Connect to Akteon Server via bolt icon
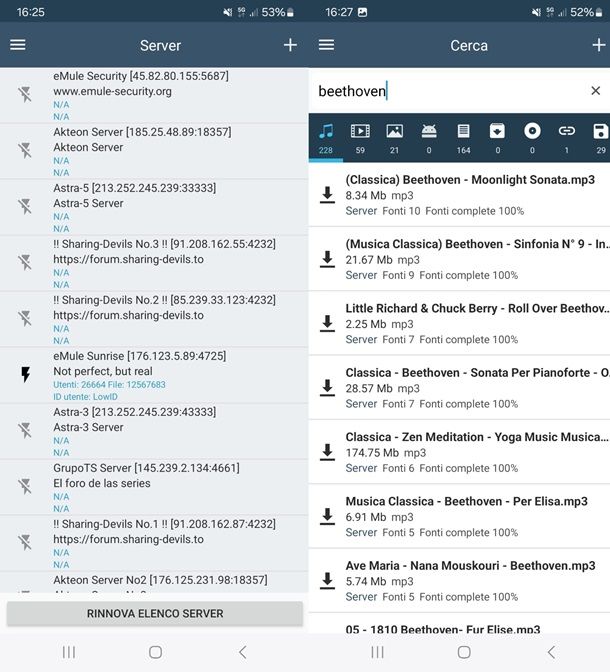This screenshot has width=610, height=672. (25, 150)
